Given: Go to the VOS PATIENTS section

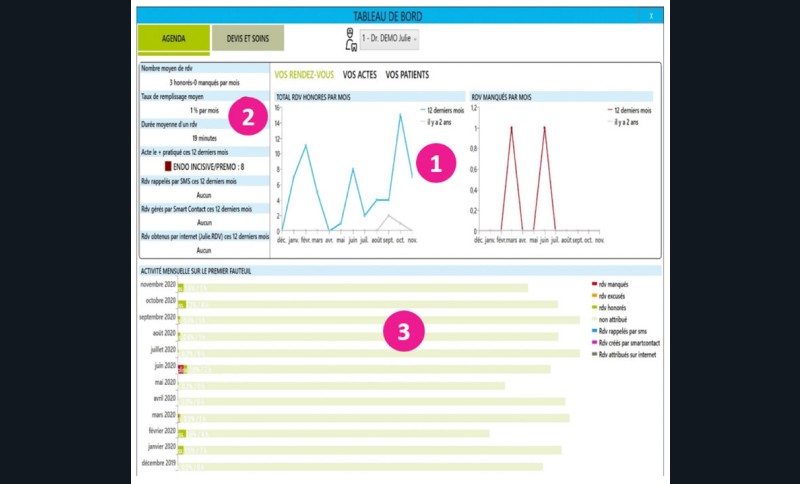Looking at the screenshot, I should (410, 75).
